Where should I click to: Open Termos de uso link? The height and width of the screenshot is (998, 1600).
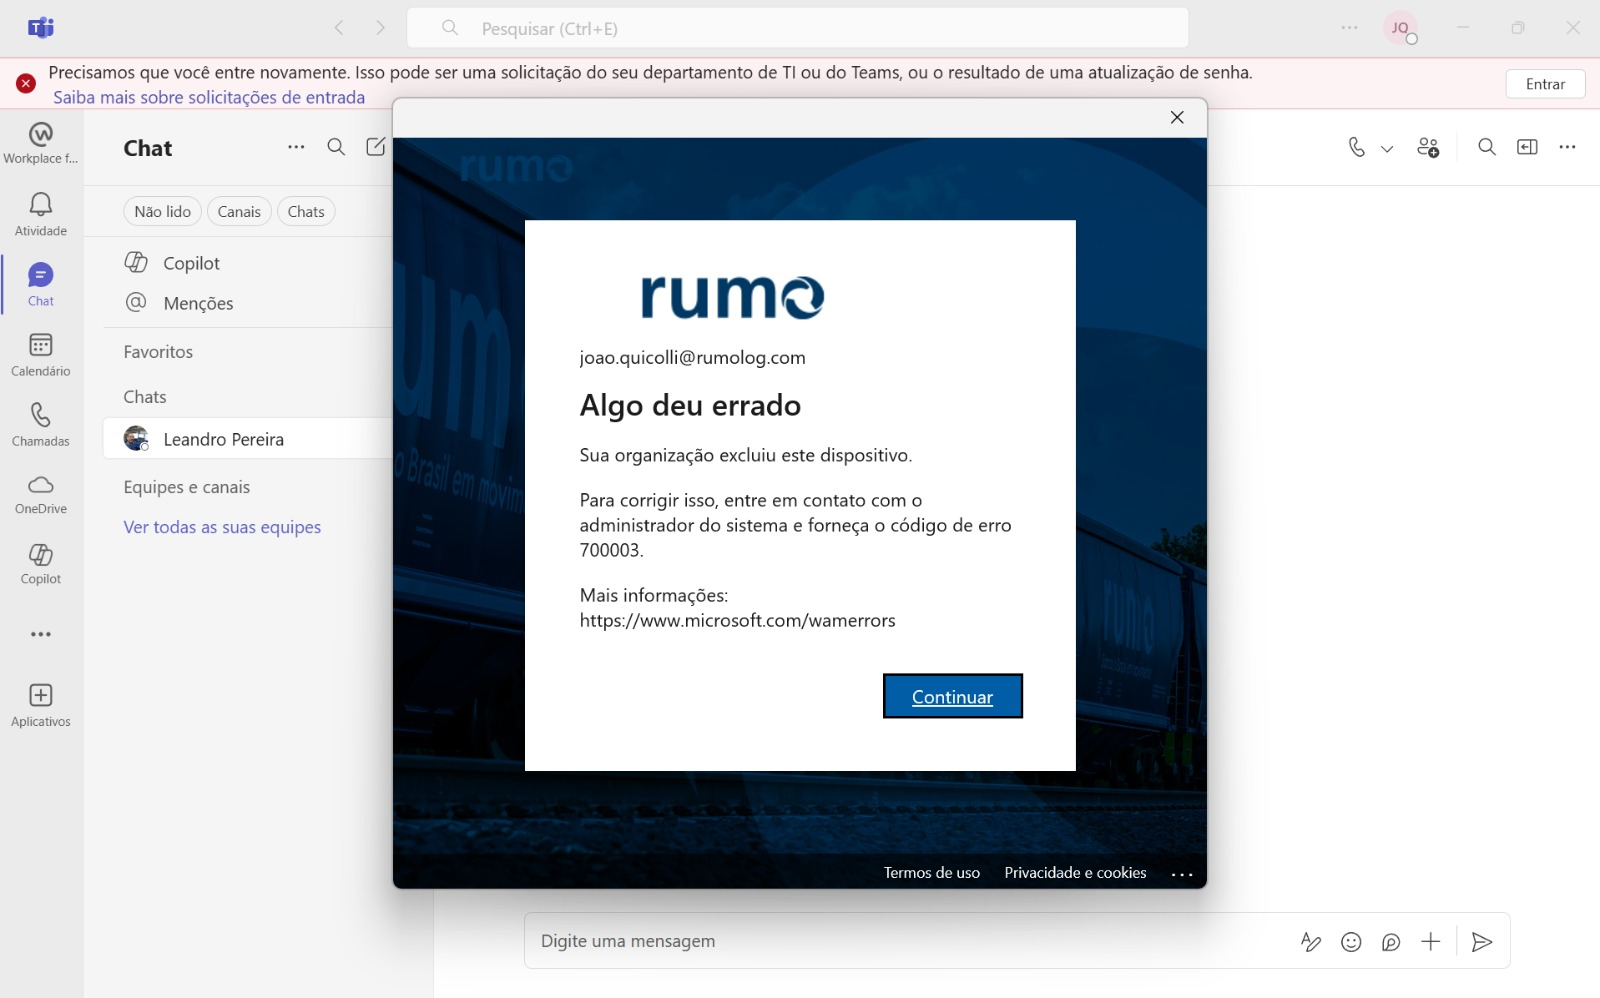coord(932,873)
